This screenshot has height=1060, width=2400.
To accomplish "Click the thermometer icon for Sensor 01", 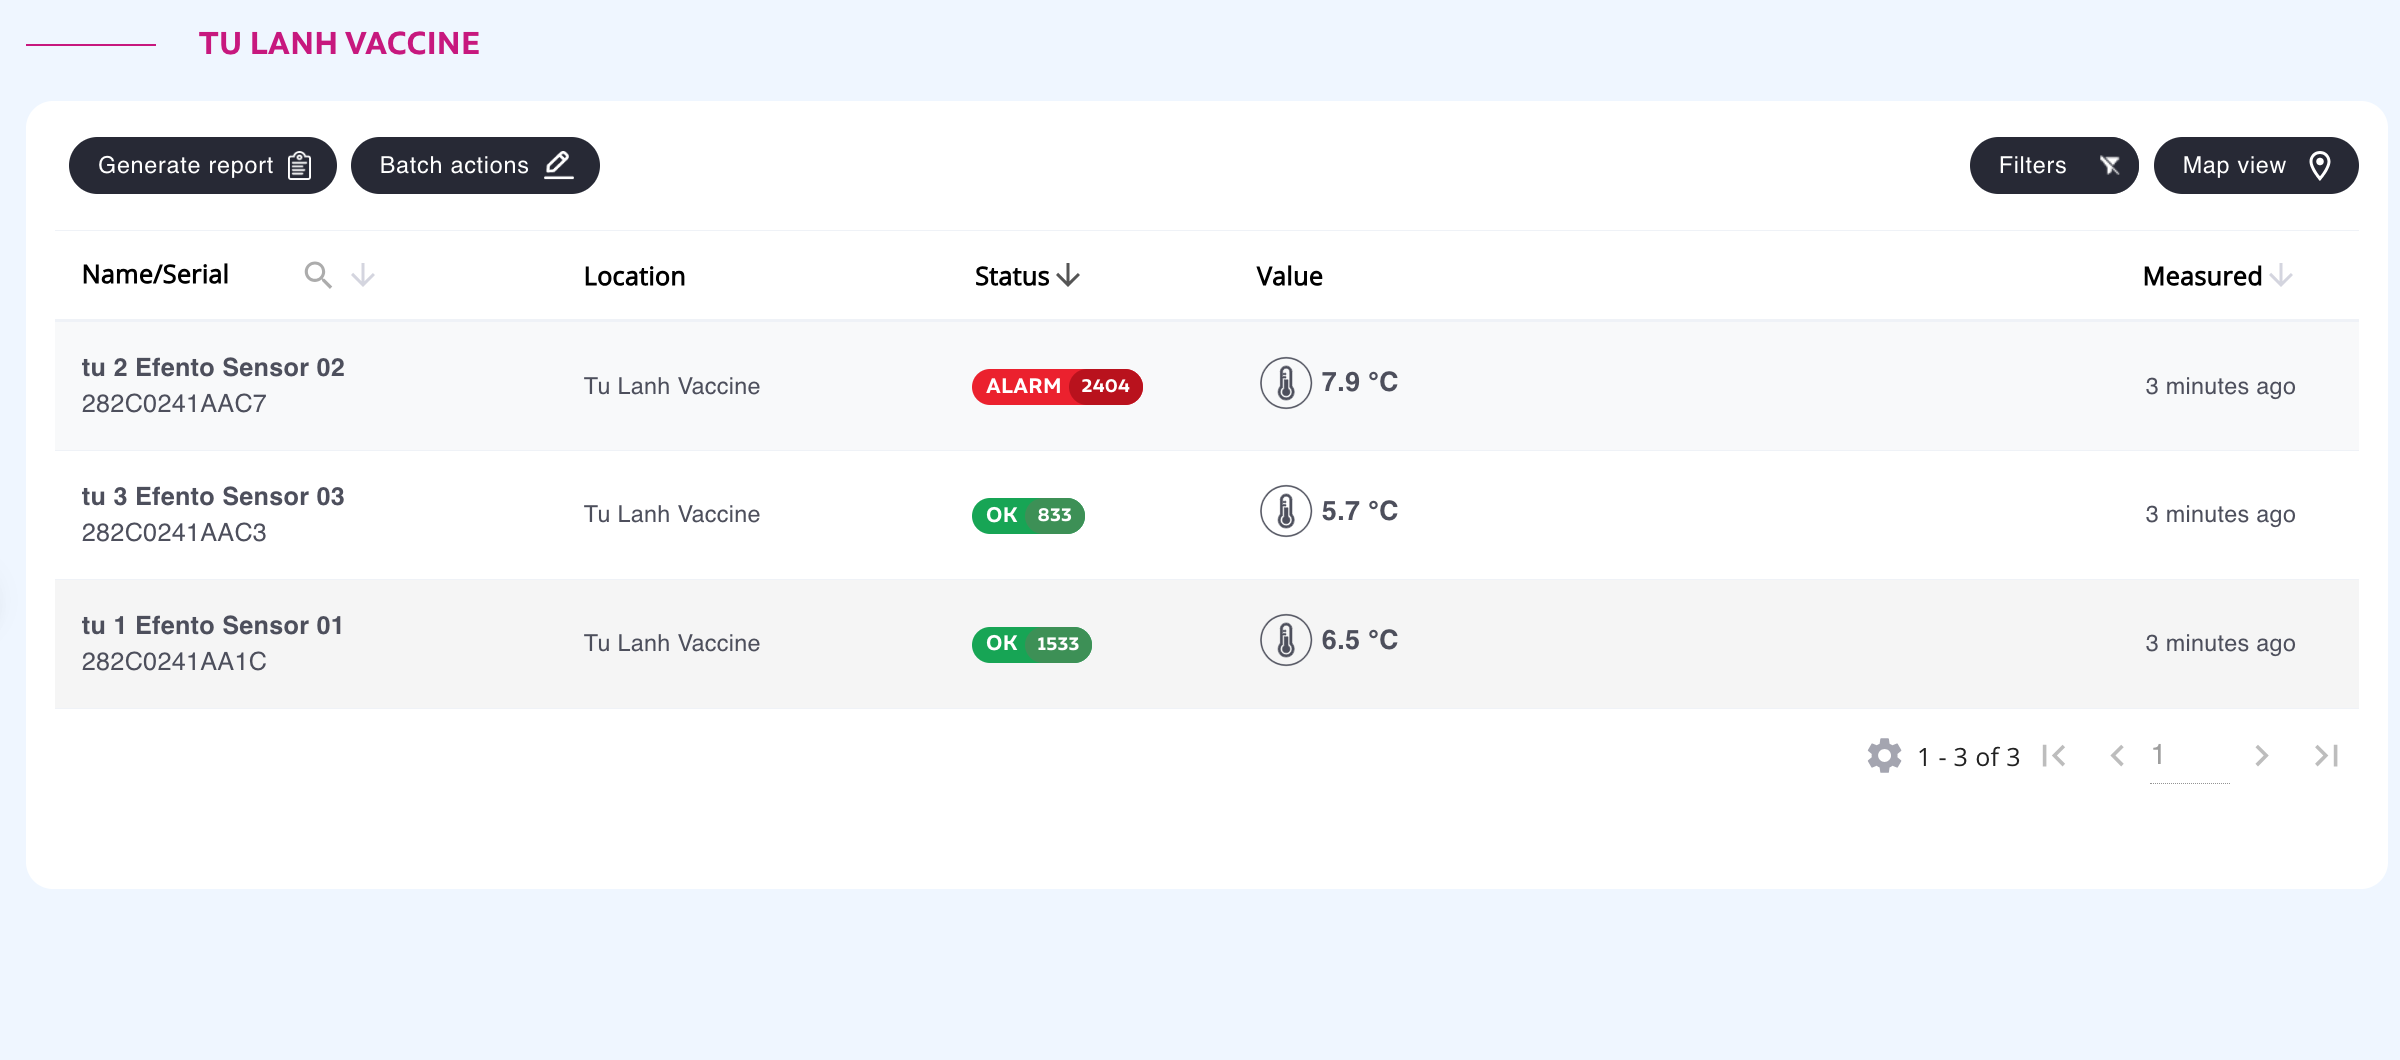I will point(1285,640).
